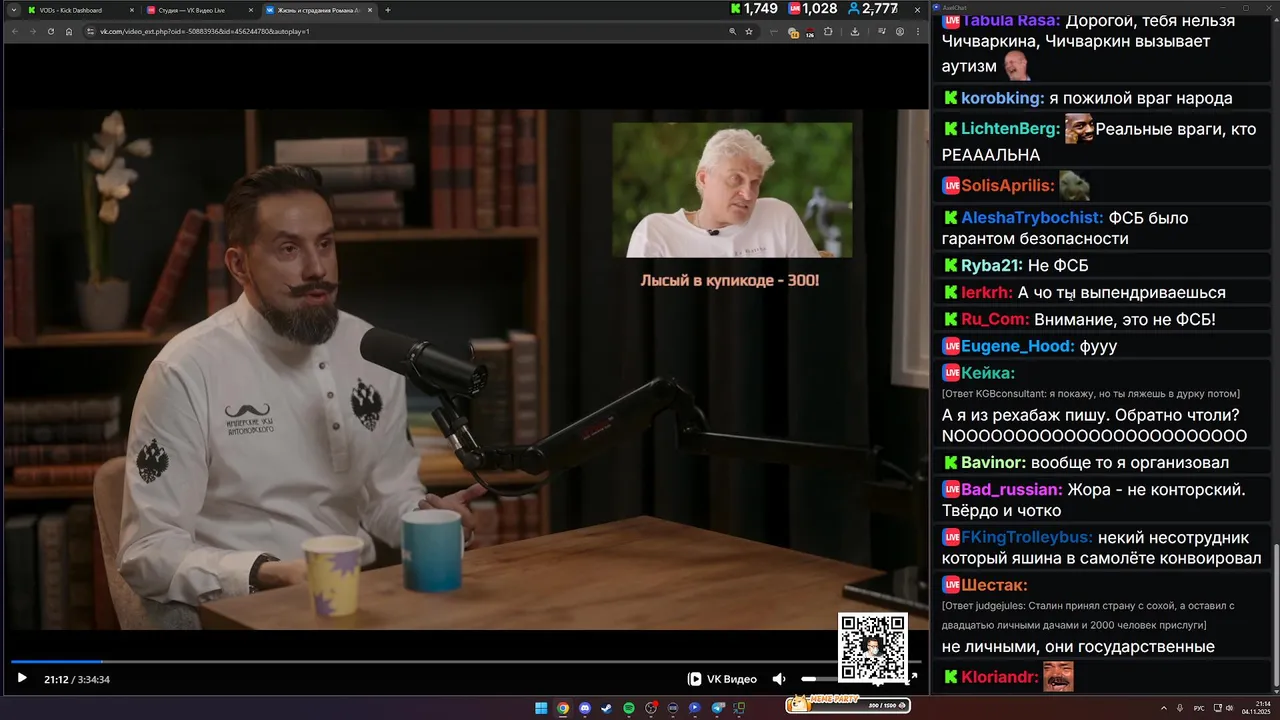This screenshot has width=1280, height=720.
Task: Open the tab search dropdown arrow
Action: [13, 10]
